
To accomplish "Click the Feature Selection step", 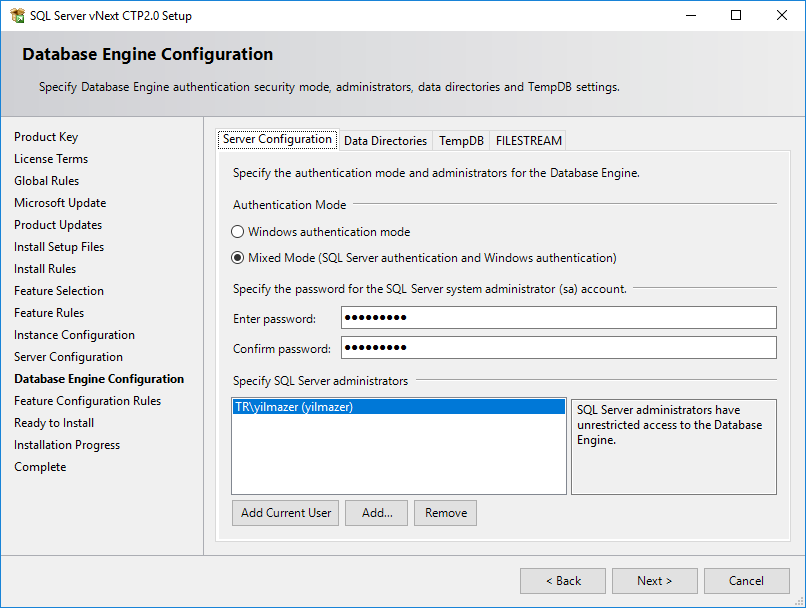I will [59, 291].
